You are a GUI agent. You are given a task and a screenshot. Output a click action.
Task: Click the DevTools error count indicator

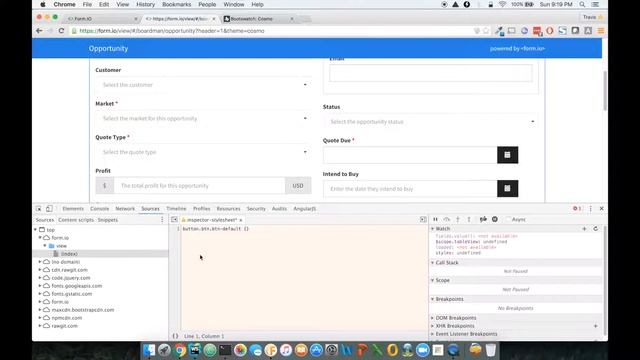point(577,209)
